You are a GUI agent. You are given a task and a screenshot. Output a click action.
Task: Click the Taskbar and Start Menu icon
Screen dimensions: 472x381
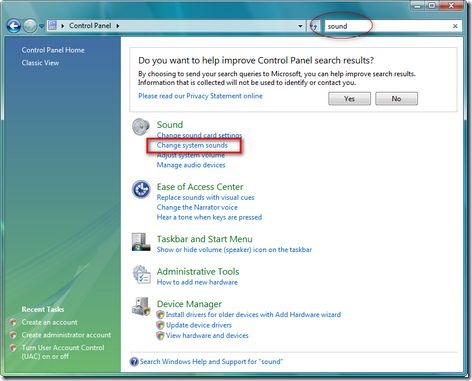tap(141, 242)
